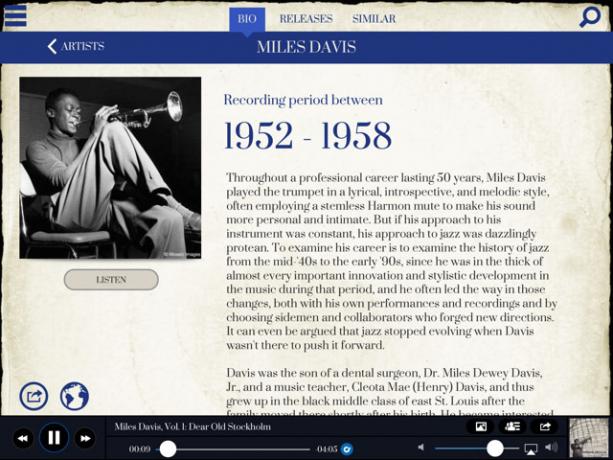Open the hamburger menu
613x460 pixels.
pyautogui.click(x=15, y=16)
